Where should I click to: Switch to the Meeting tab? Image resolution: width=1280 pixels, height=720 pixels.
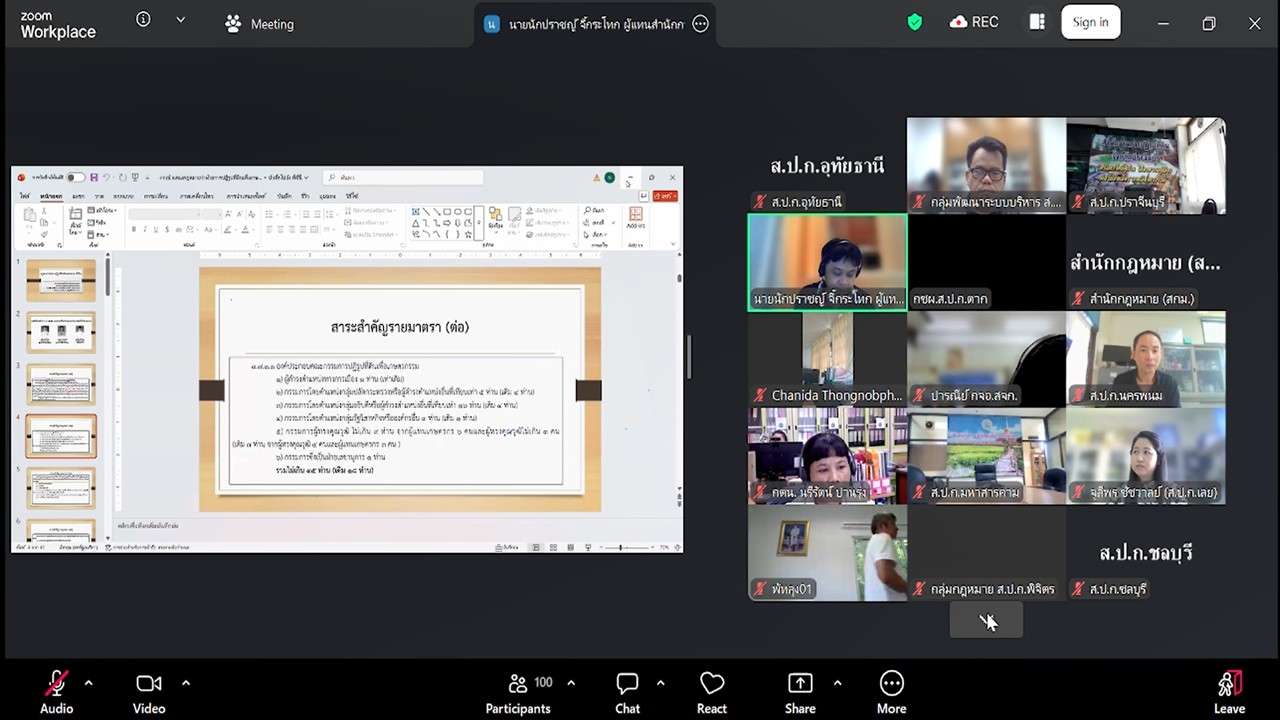click(259, 24)
